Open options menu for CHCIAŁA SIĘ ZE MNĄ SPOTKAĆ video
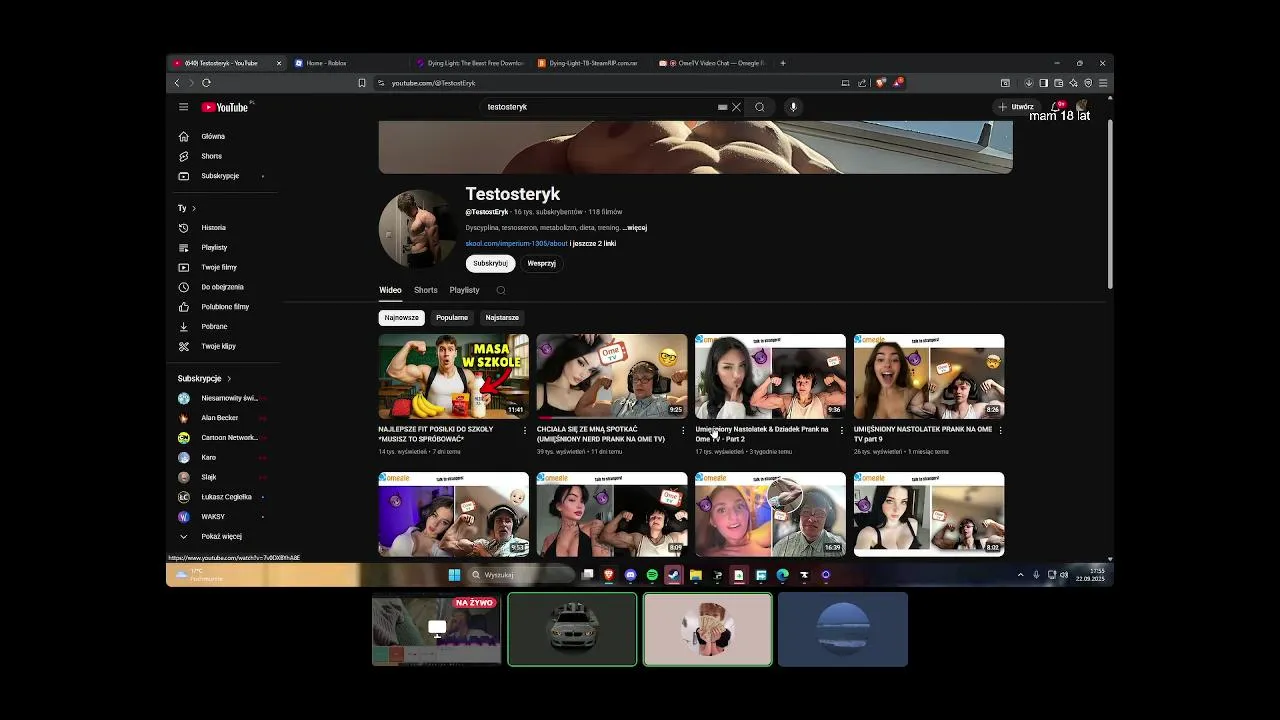The image size is (1280, 720). tap(683, 430)
